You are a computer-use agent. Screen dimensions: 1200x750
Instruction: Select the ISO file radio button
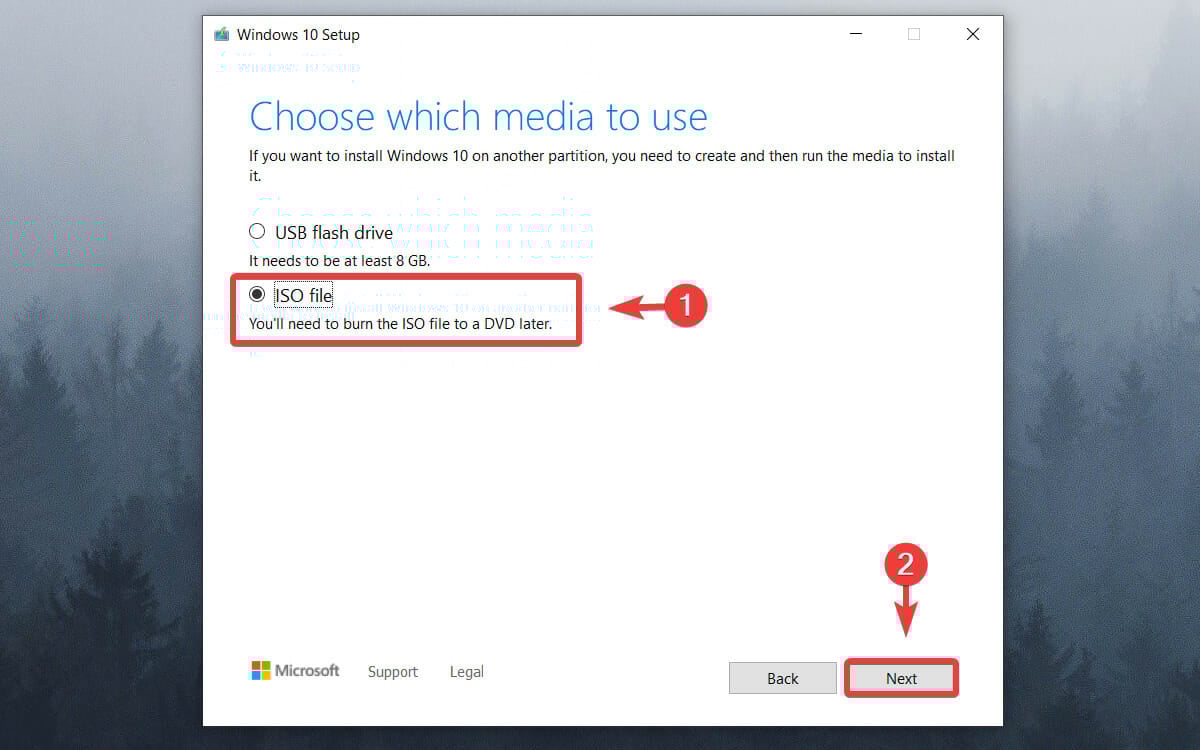pyautogui.click(x=257, y=294)
